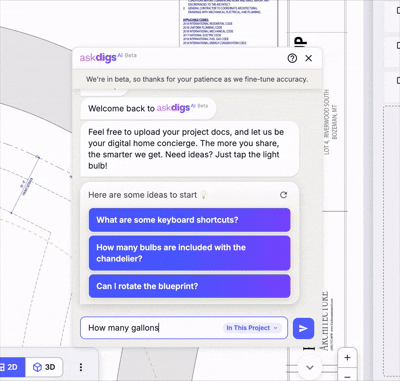The width and height of the screenshot is (400, 381).
Task: Click the light bulb ideas icon
Action: (204, 195)
